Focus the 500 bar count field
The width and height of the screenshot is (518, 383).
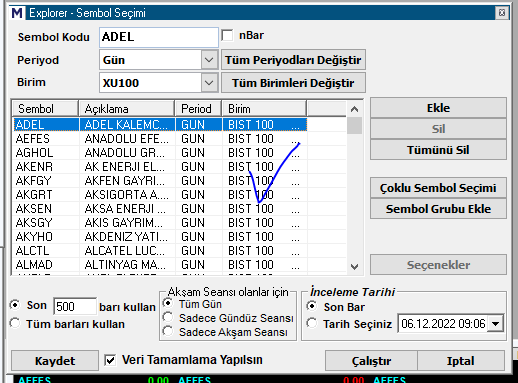[x=75, y=306]
